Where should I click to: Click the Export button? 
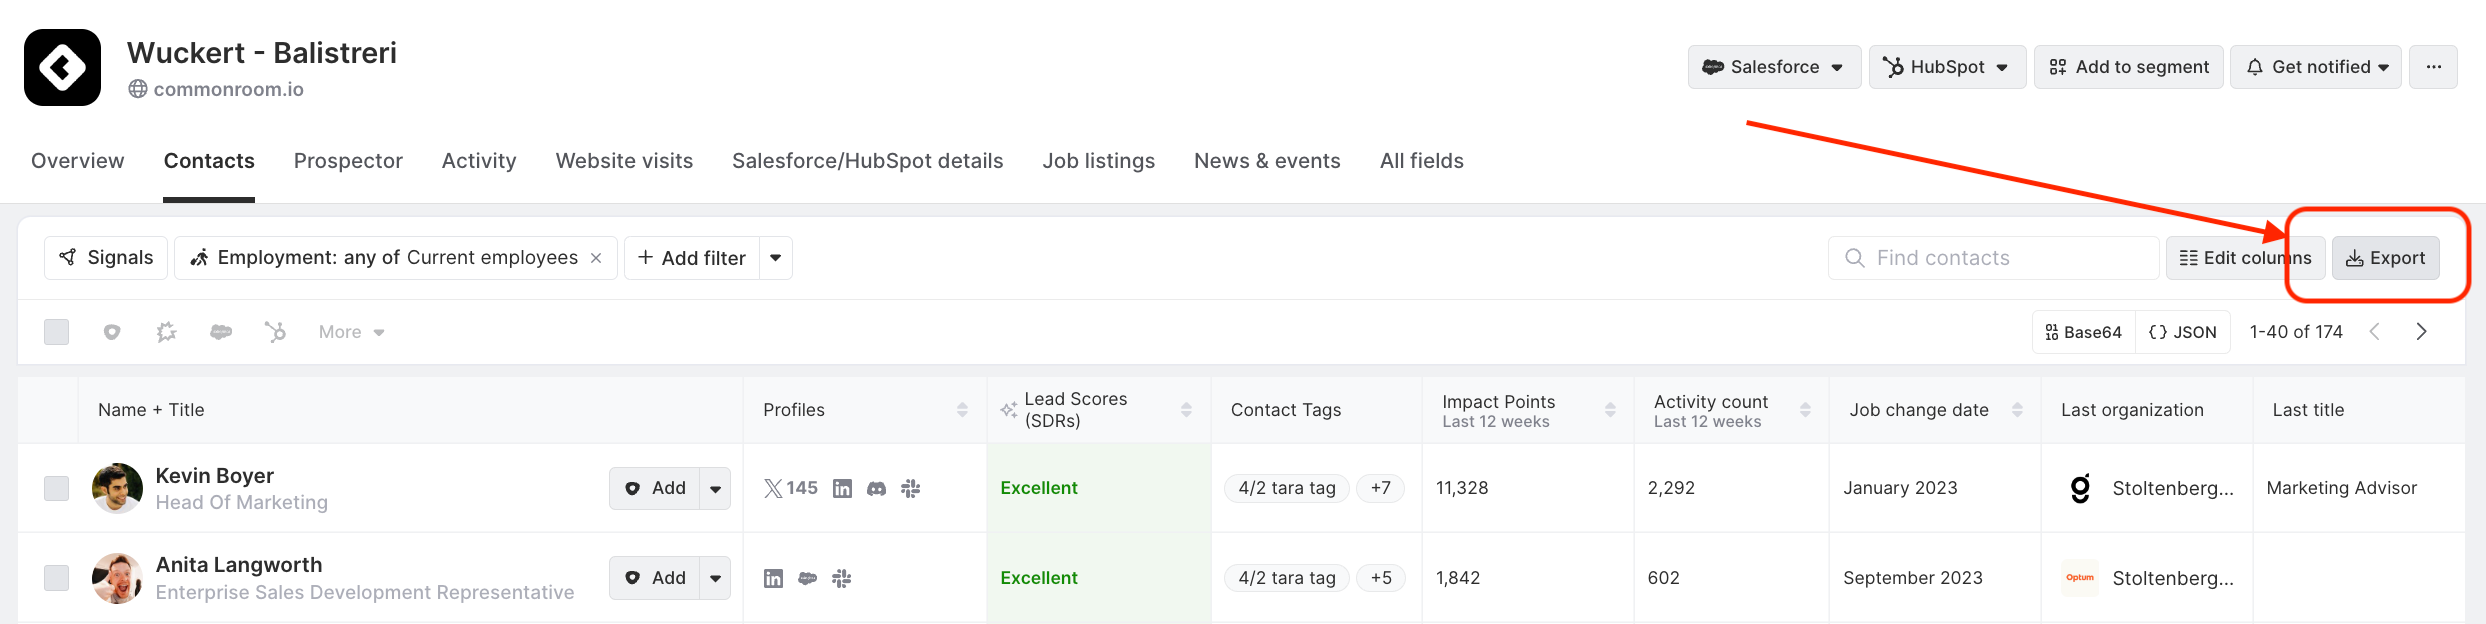(2385, 258)
